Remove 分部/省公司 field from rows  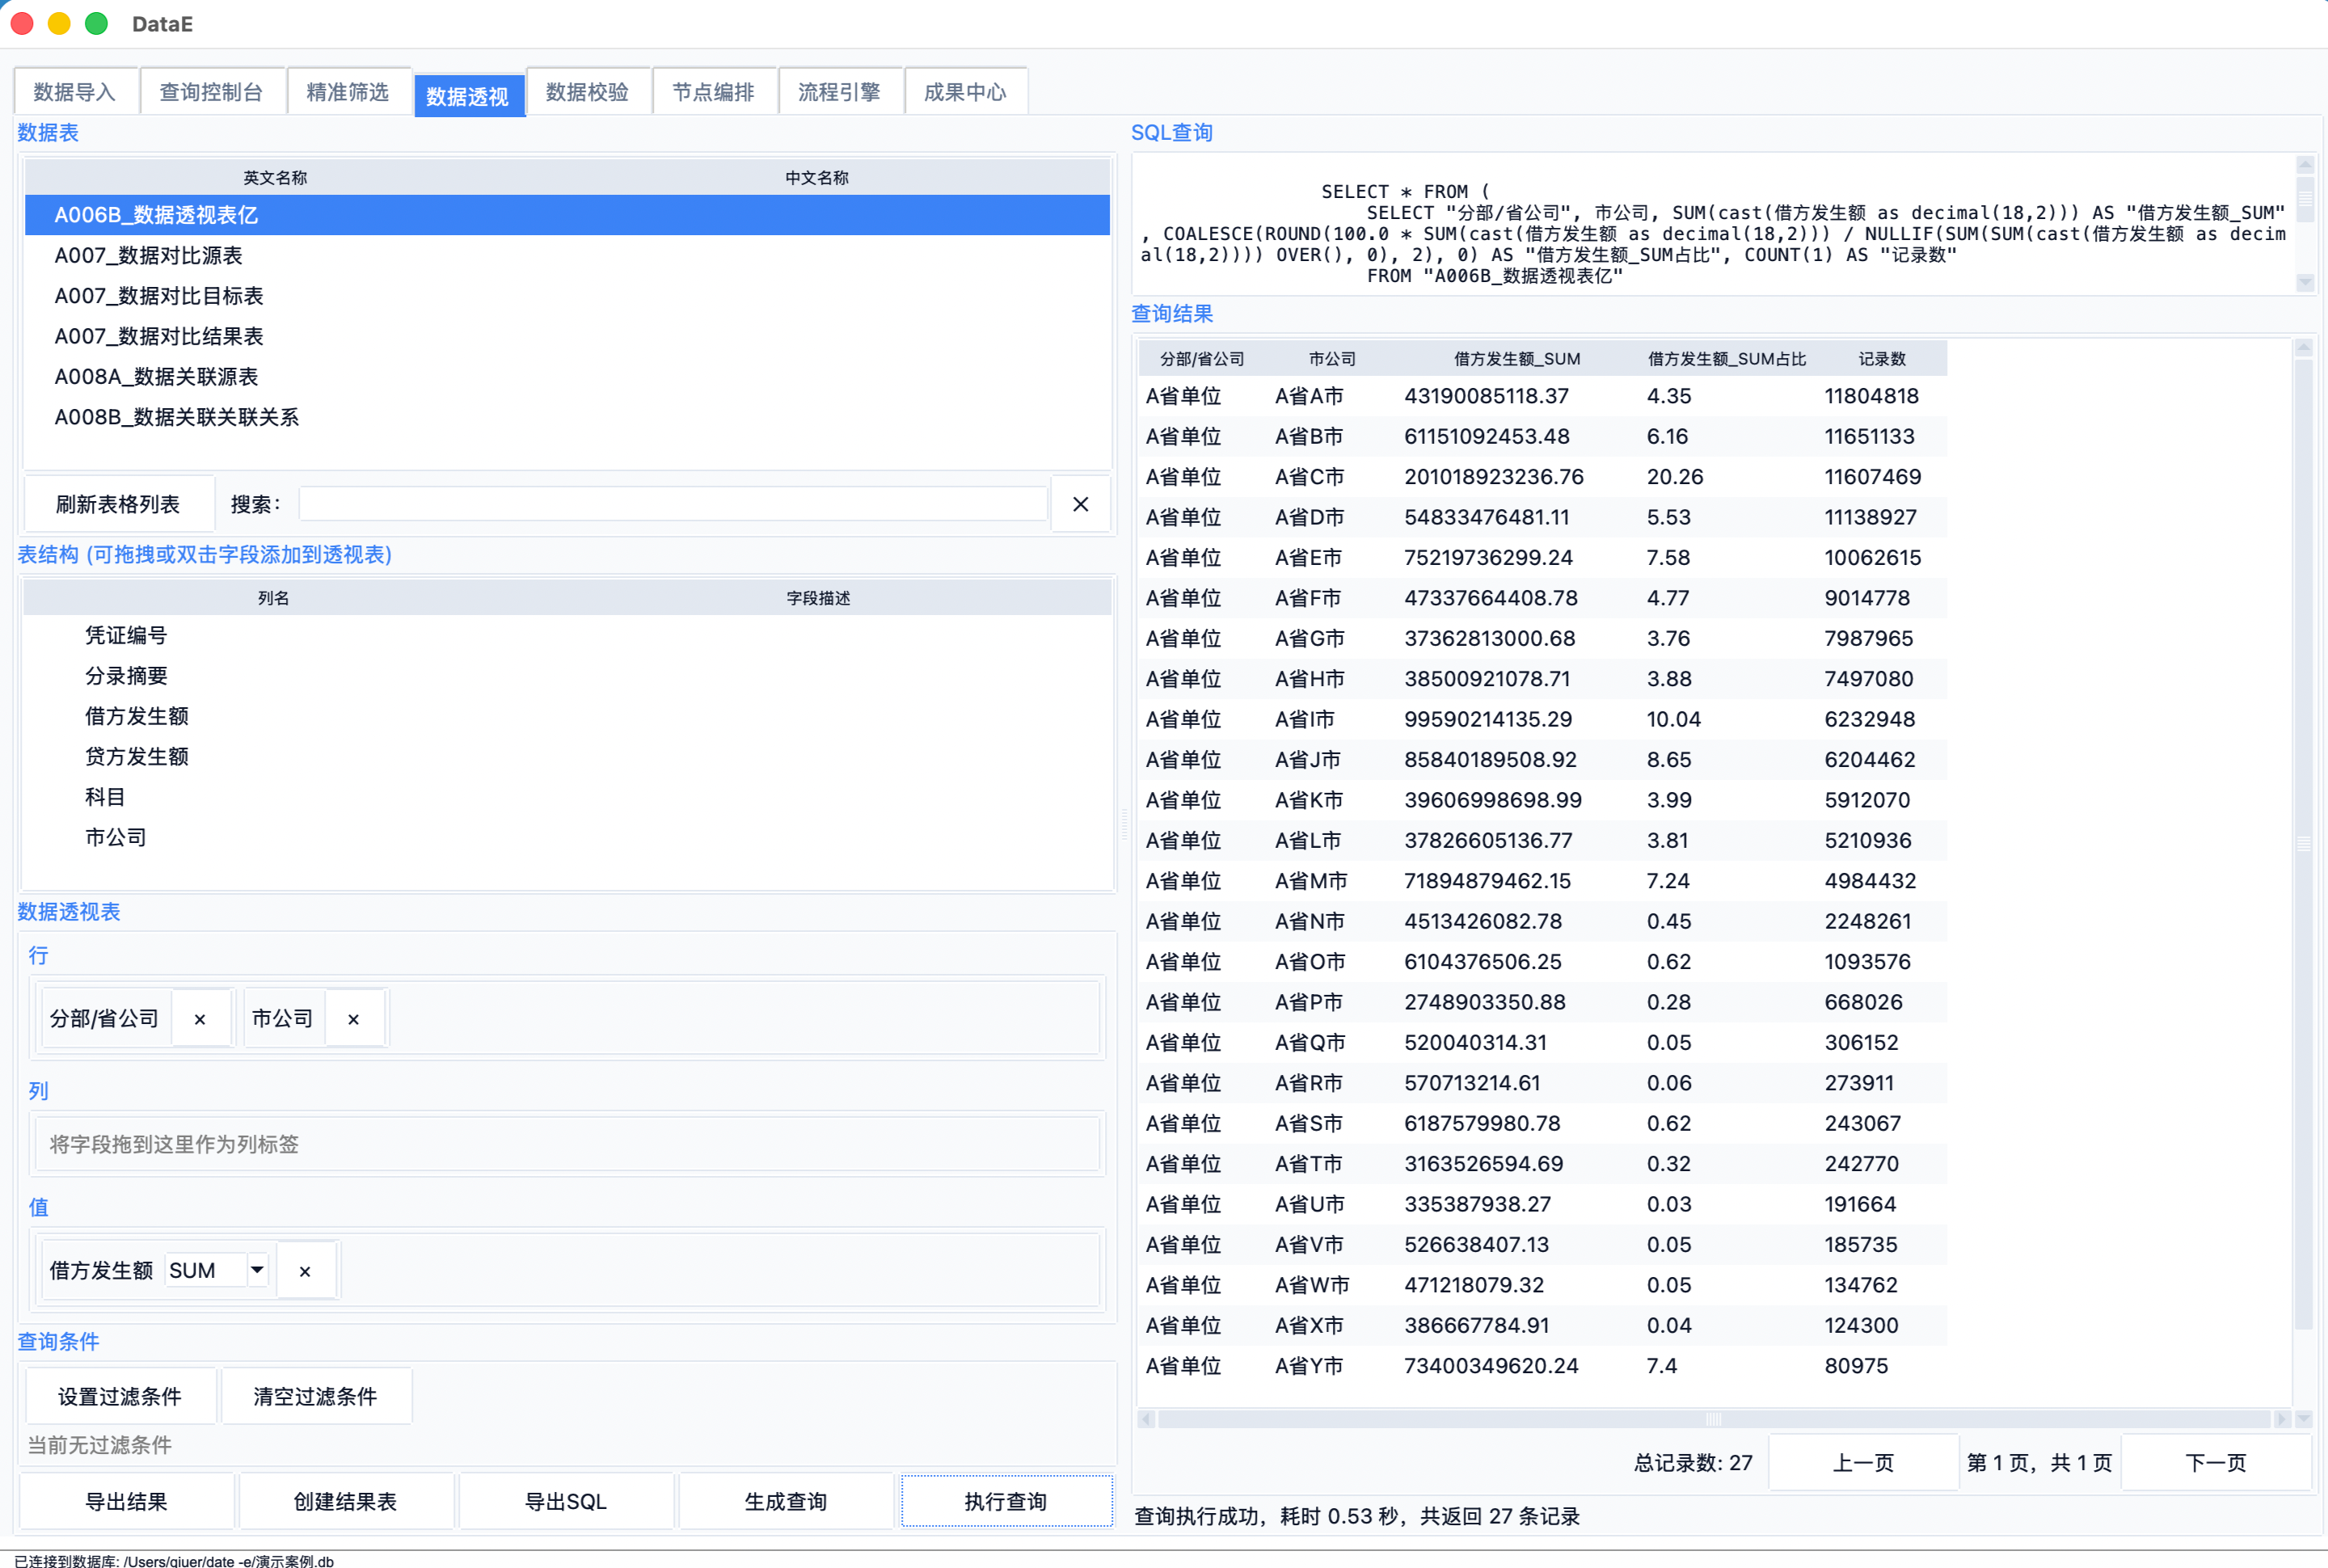point(200,1019)
